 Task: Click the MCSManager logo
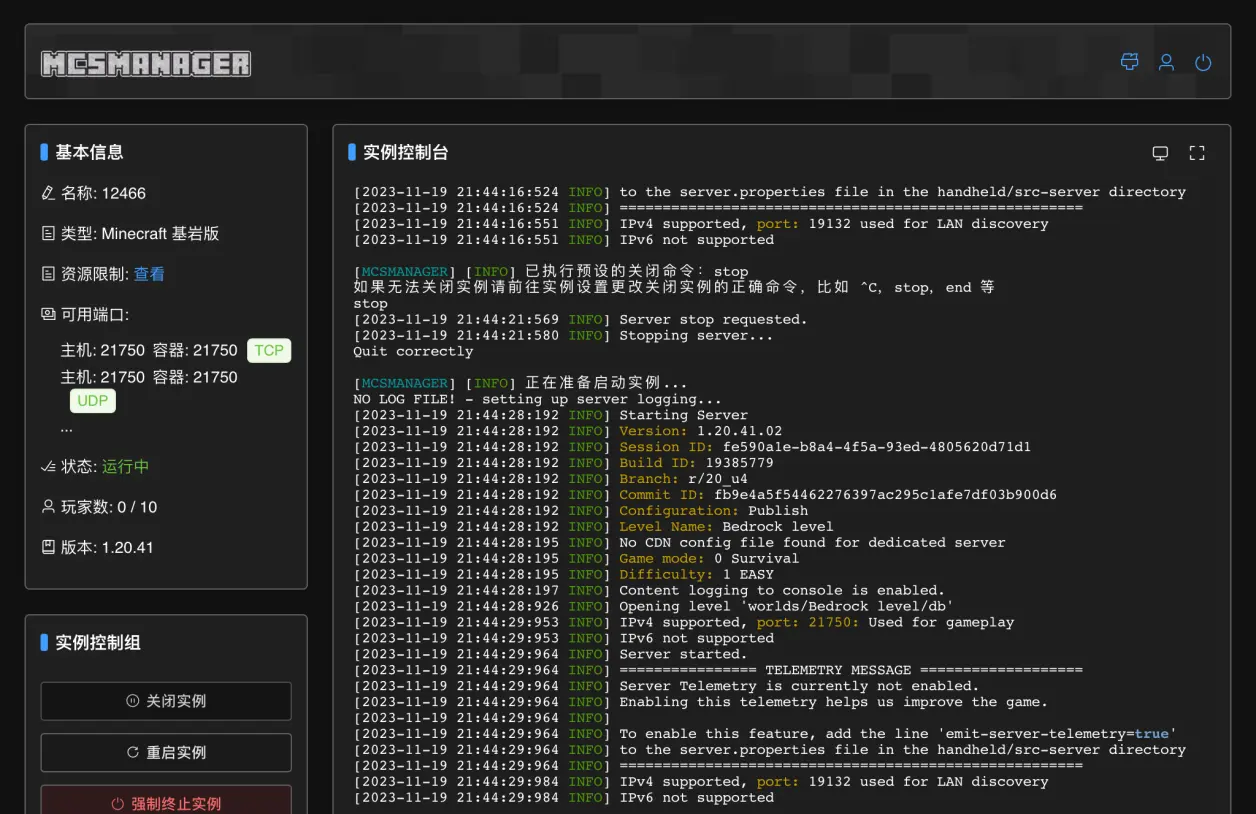[x=146, y=64]
